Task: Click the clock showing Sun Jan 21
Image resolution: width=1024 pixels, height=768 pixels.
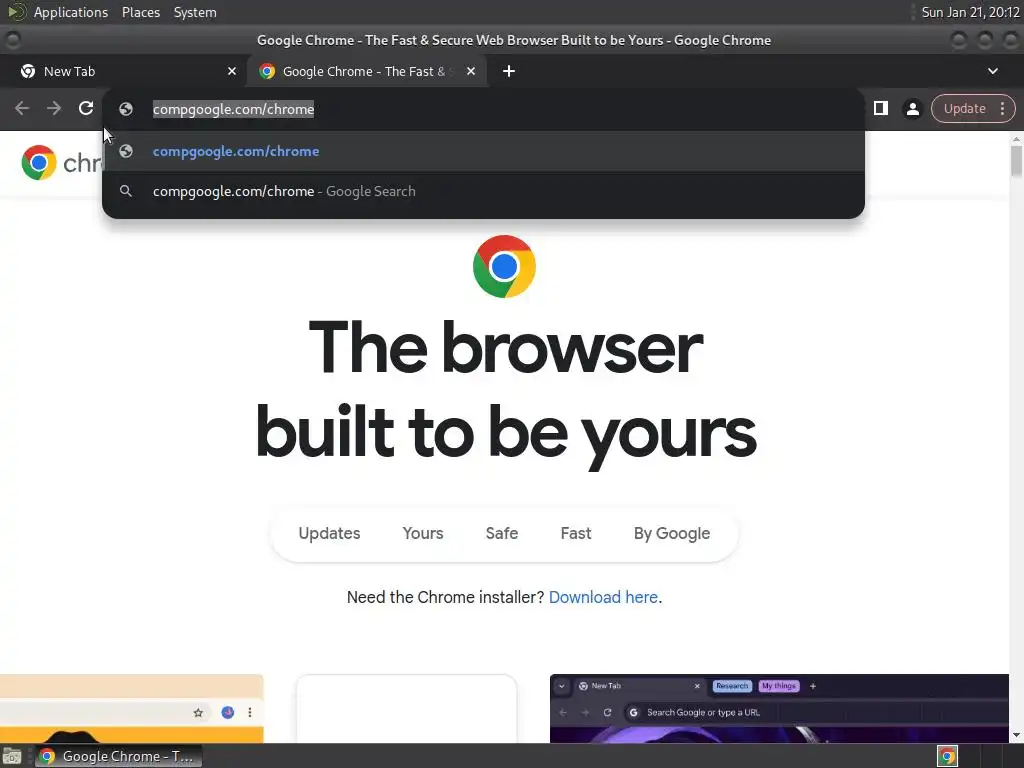Action: 970,12
